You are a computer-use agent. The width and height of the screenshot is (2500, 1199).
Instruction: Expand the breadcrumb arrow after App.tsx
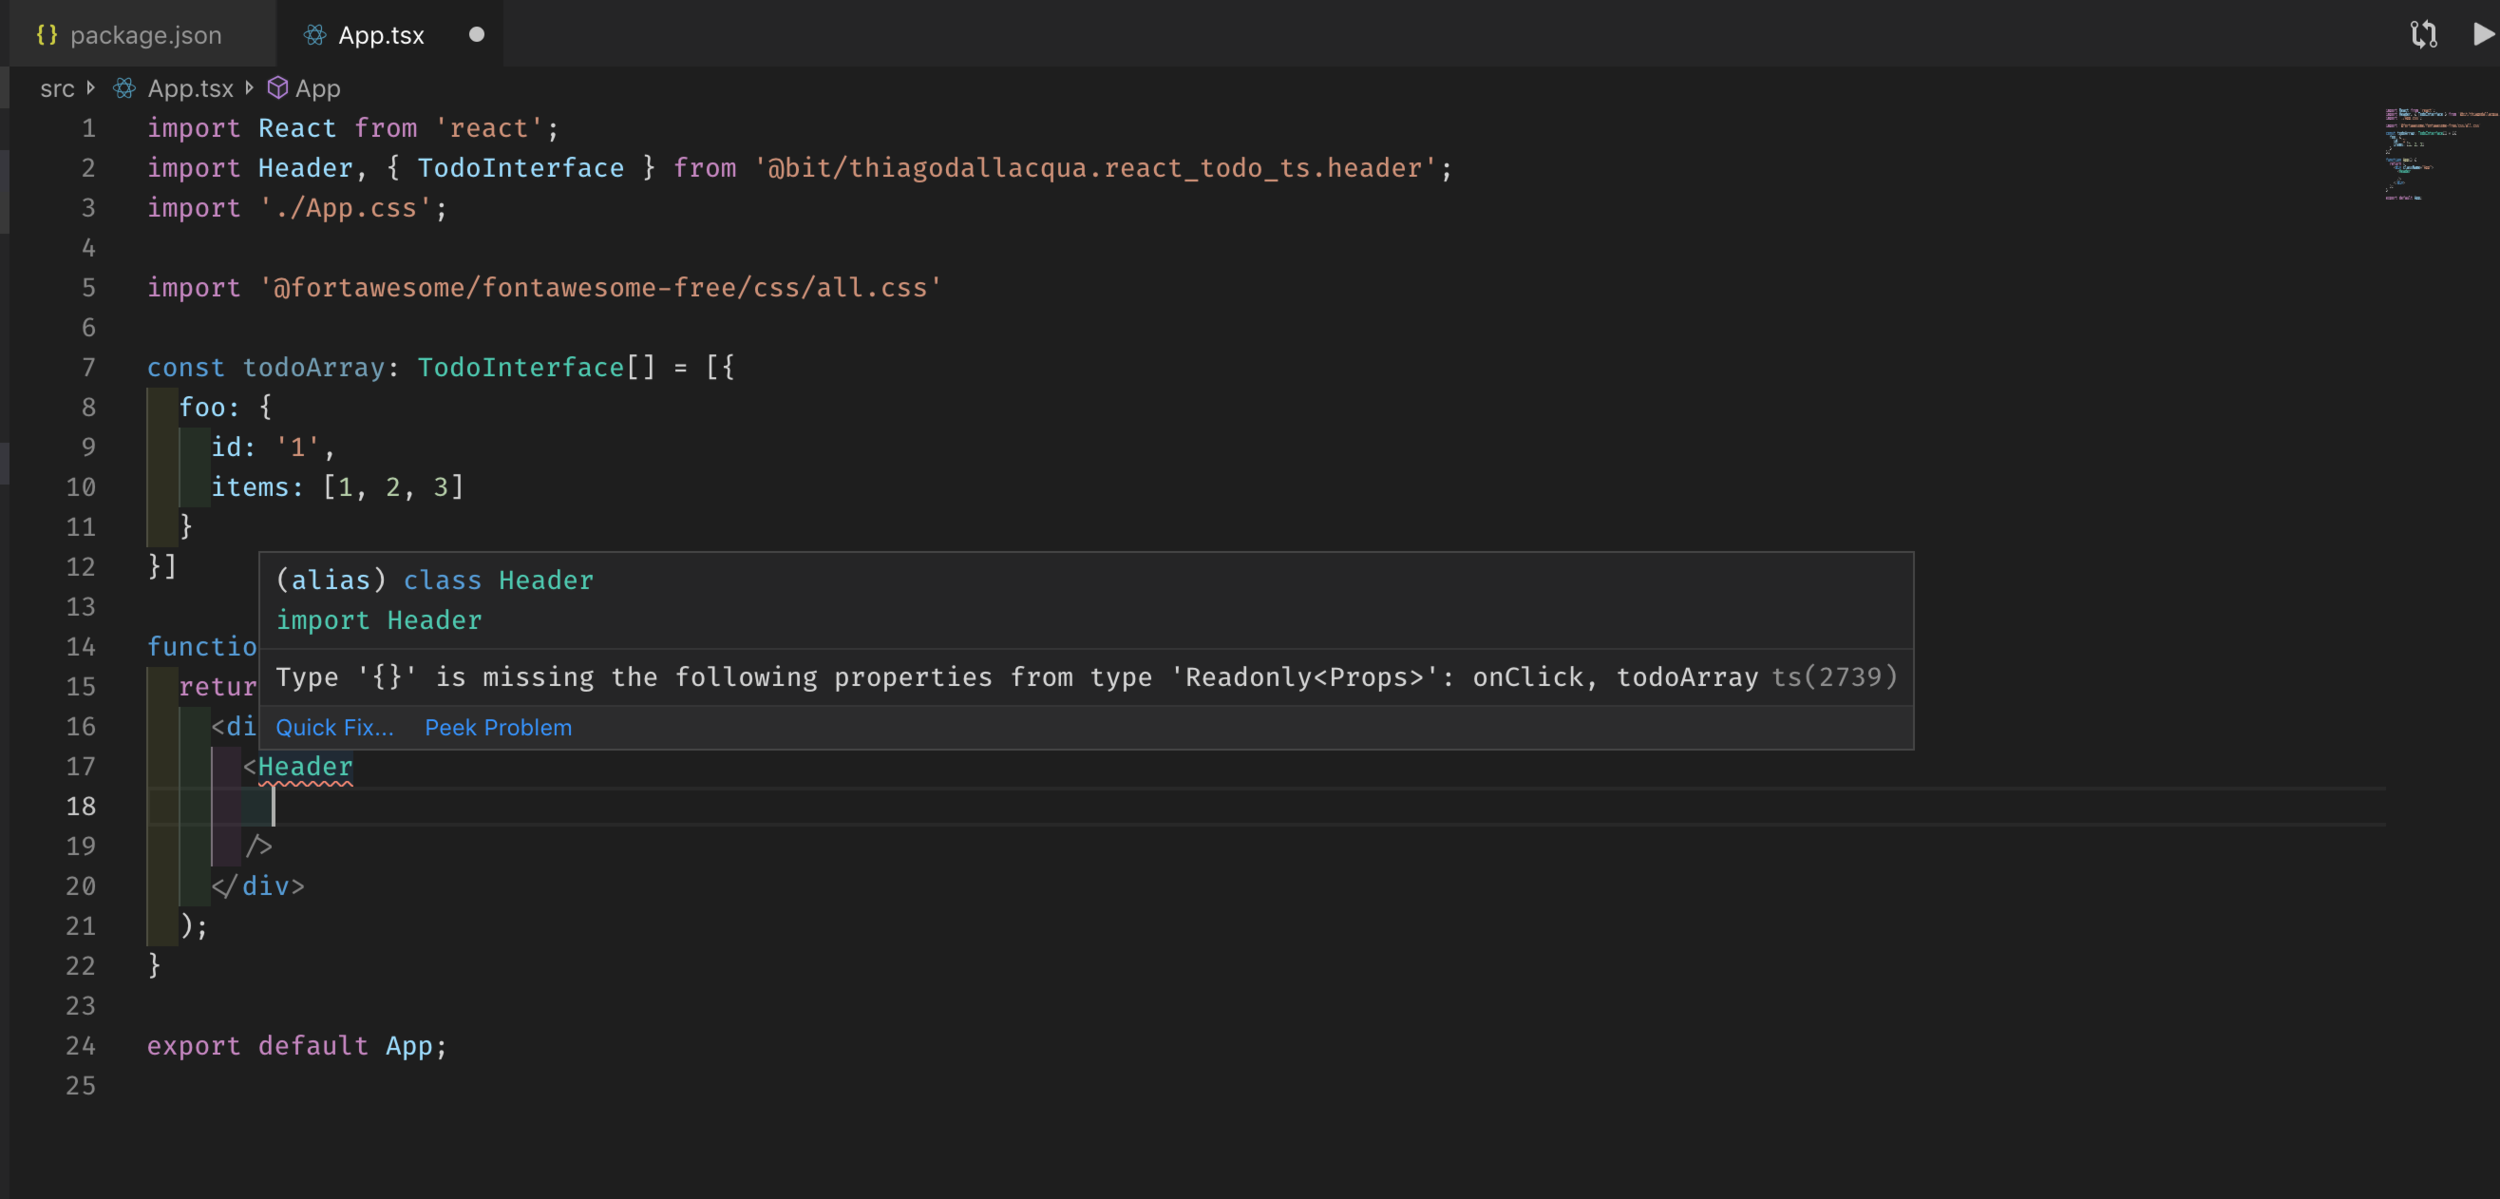pyautogui.click(x=250, y=88)
